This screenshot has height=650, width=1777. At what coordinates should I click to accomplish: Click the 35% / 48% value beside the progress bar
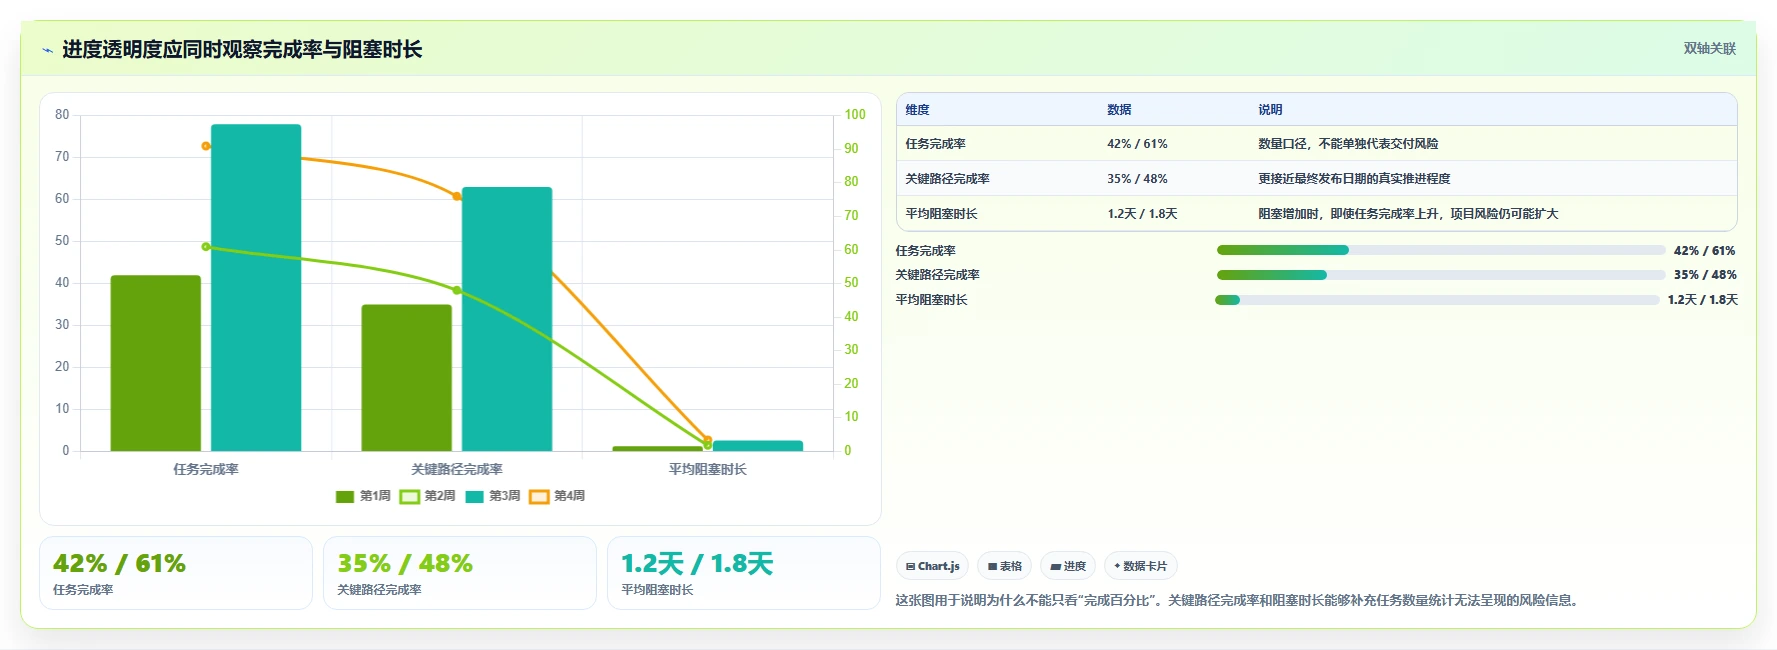tap(1705, 275)
